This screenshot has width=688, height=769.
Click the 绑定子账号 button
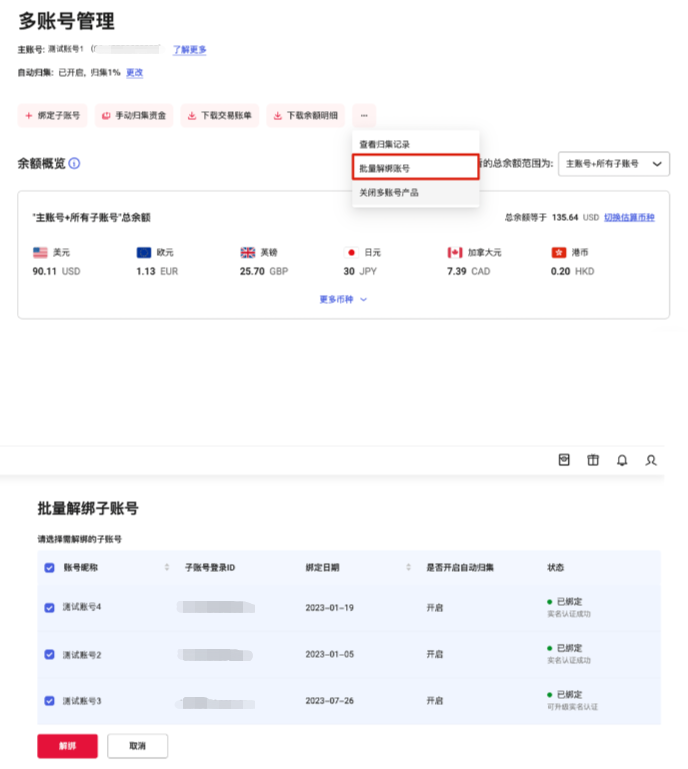52,116
